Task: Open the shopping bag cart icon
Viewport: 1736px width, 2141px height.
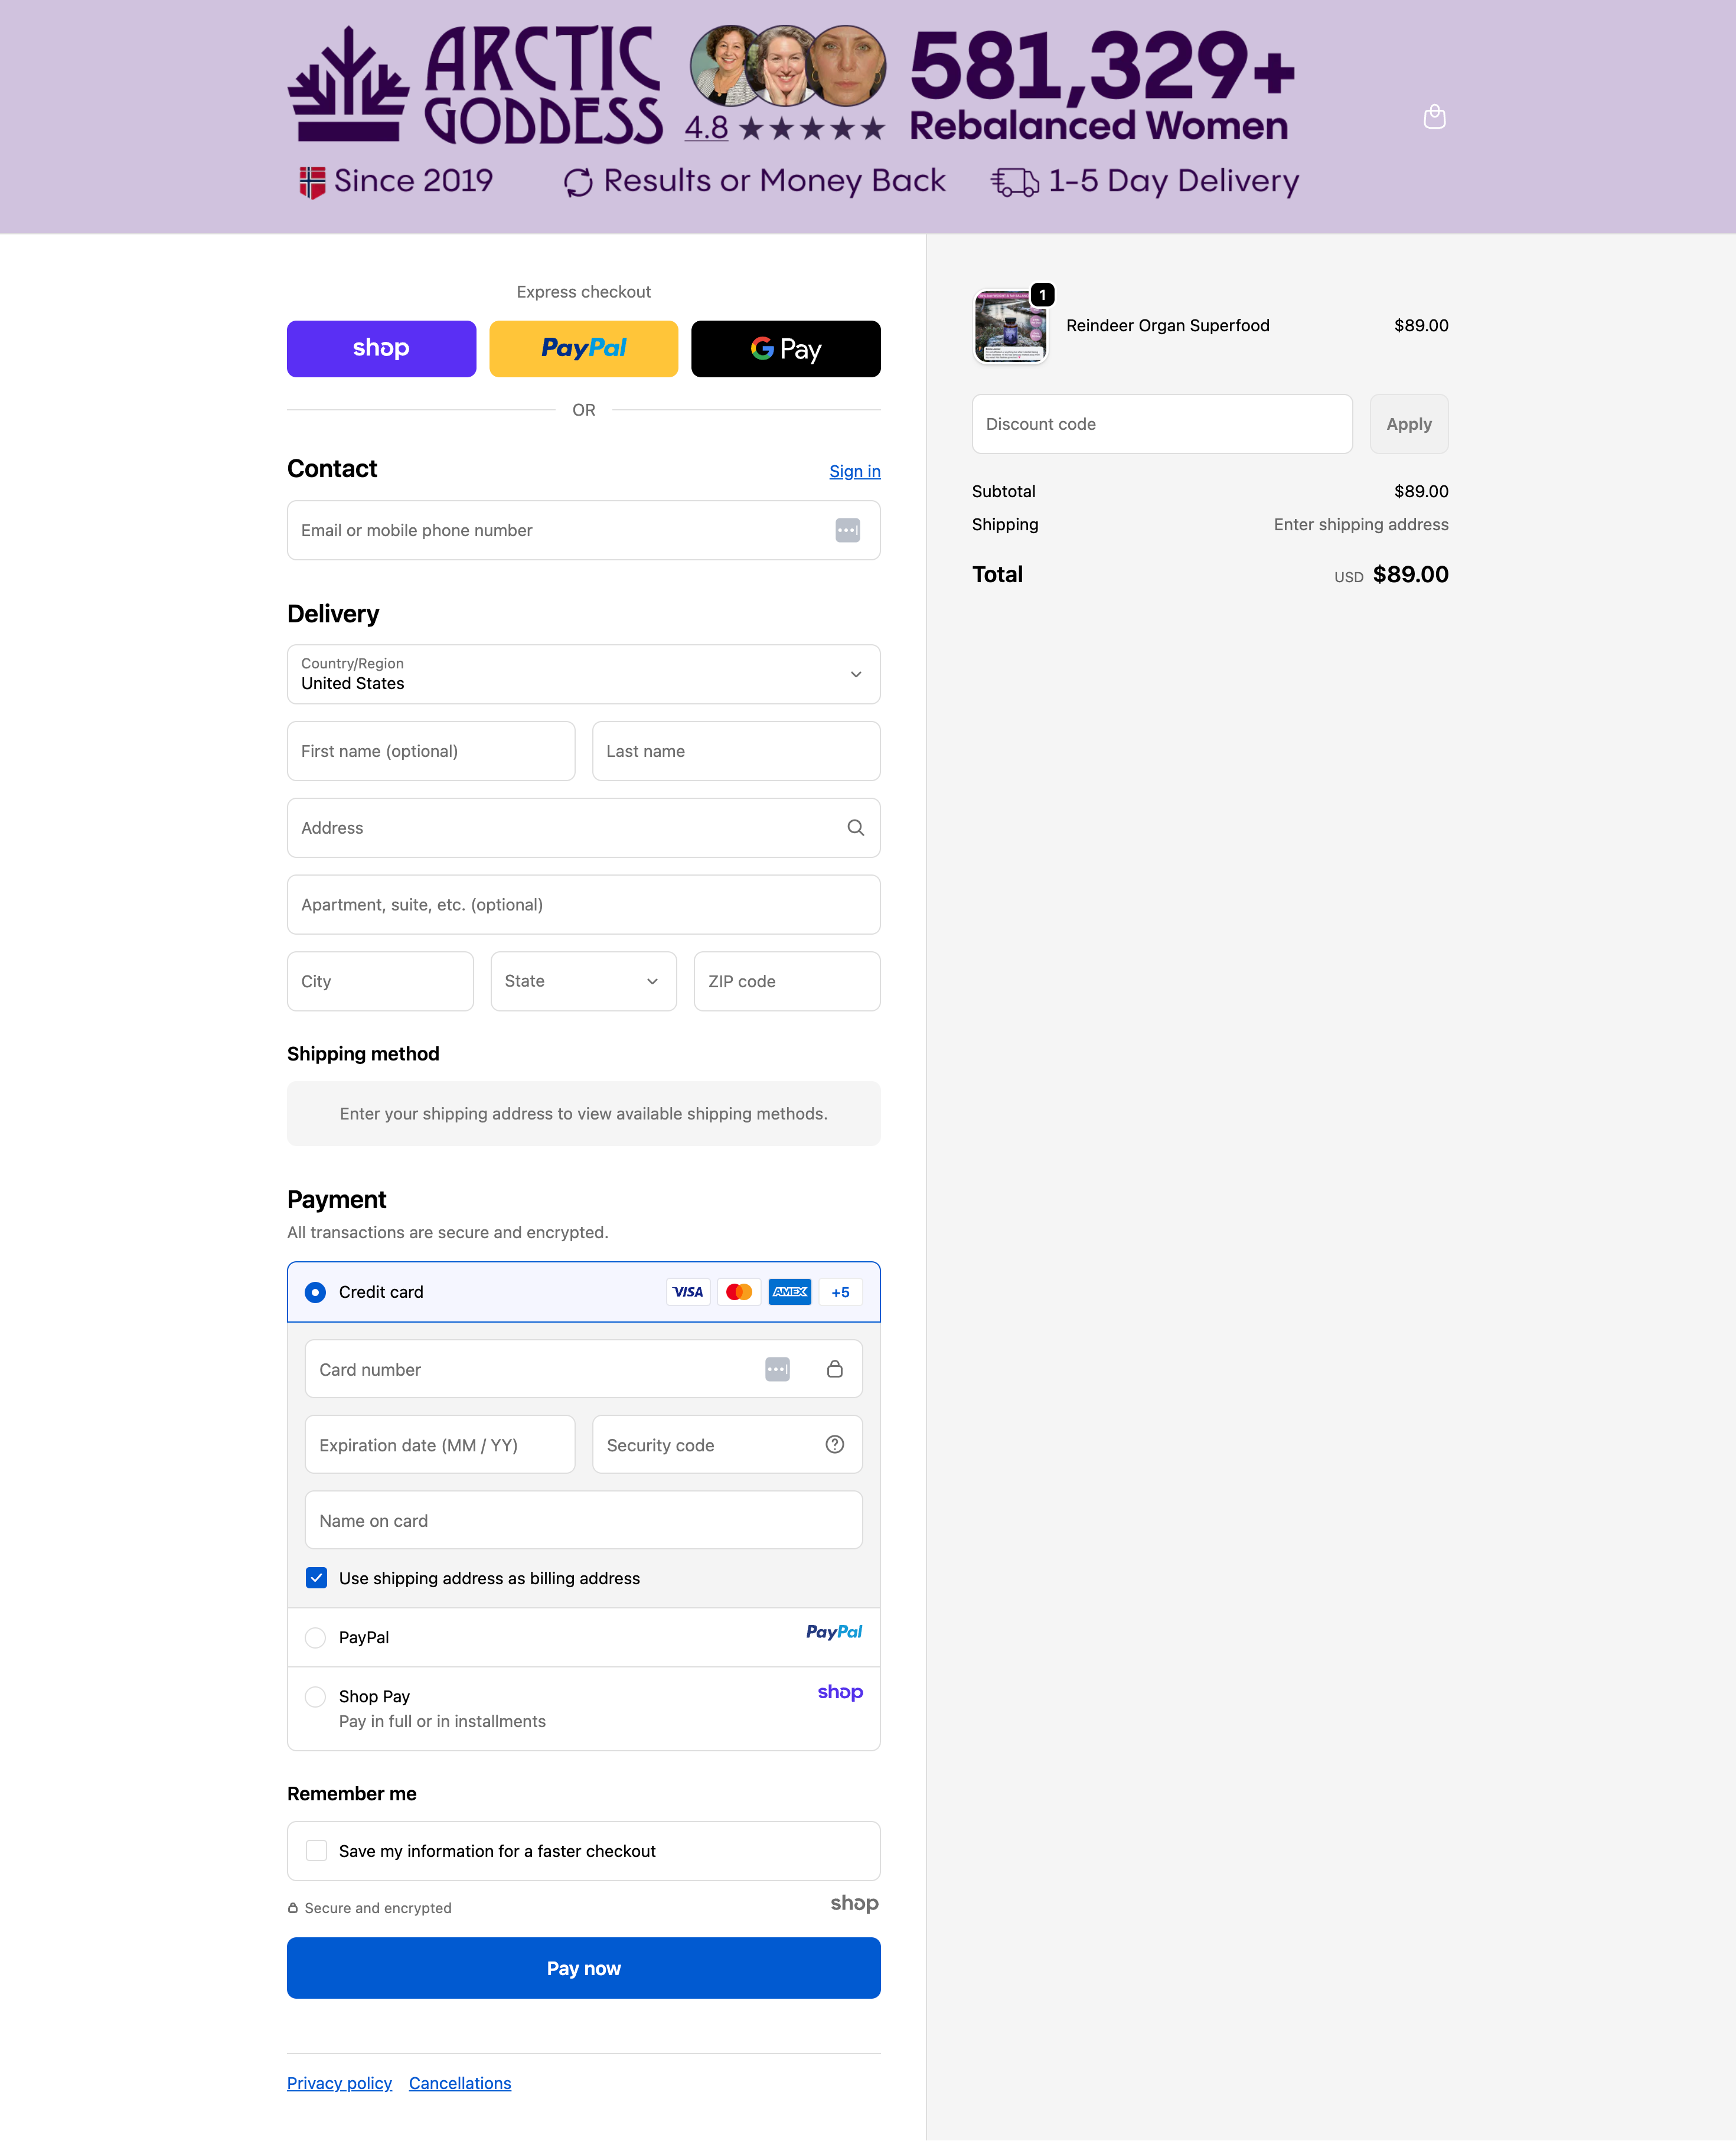Action: coord(1434,117)
